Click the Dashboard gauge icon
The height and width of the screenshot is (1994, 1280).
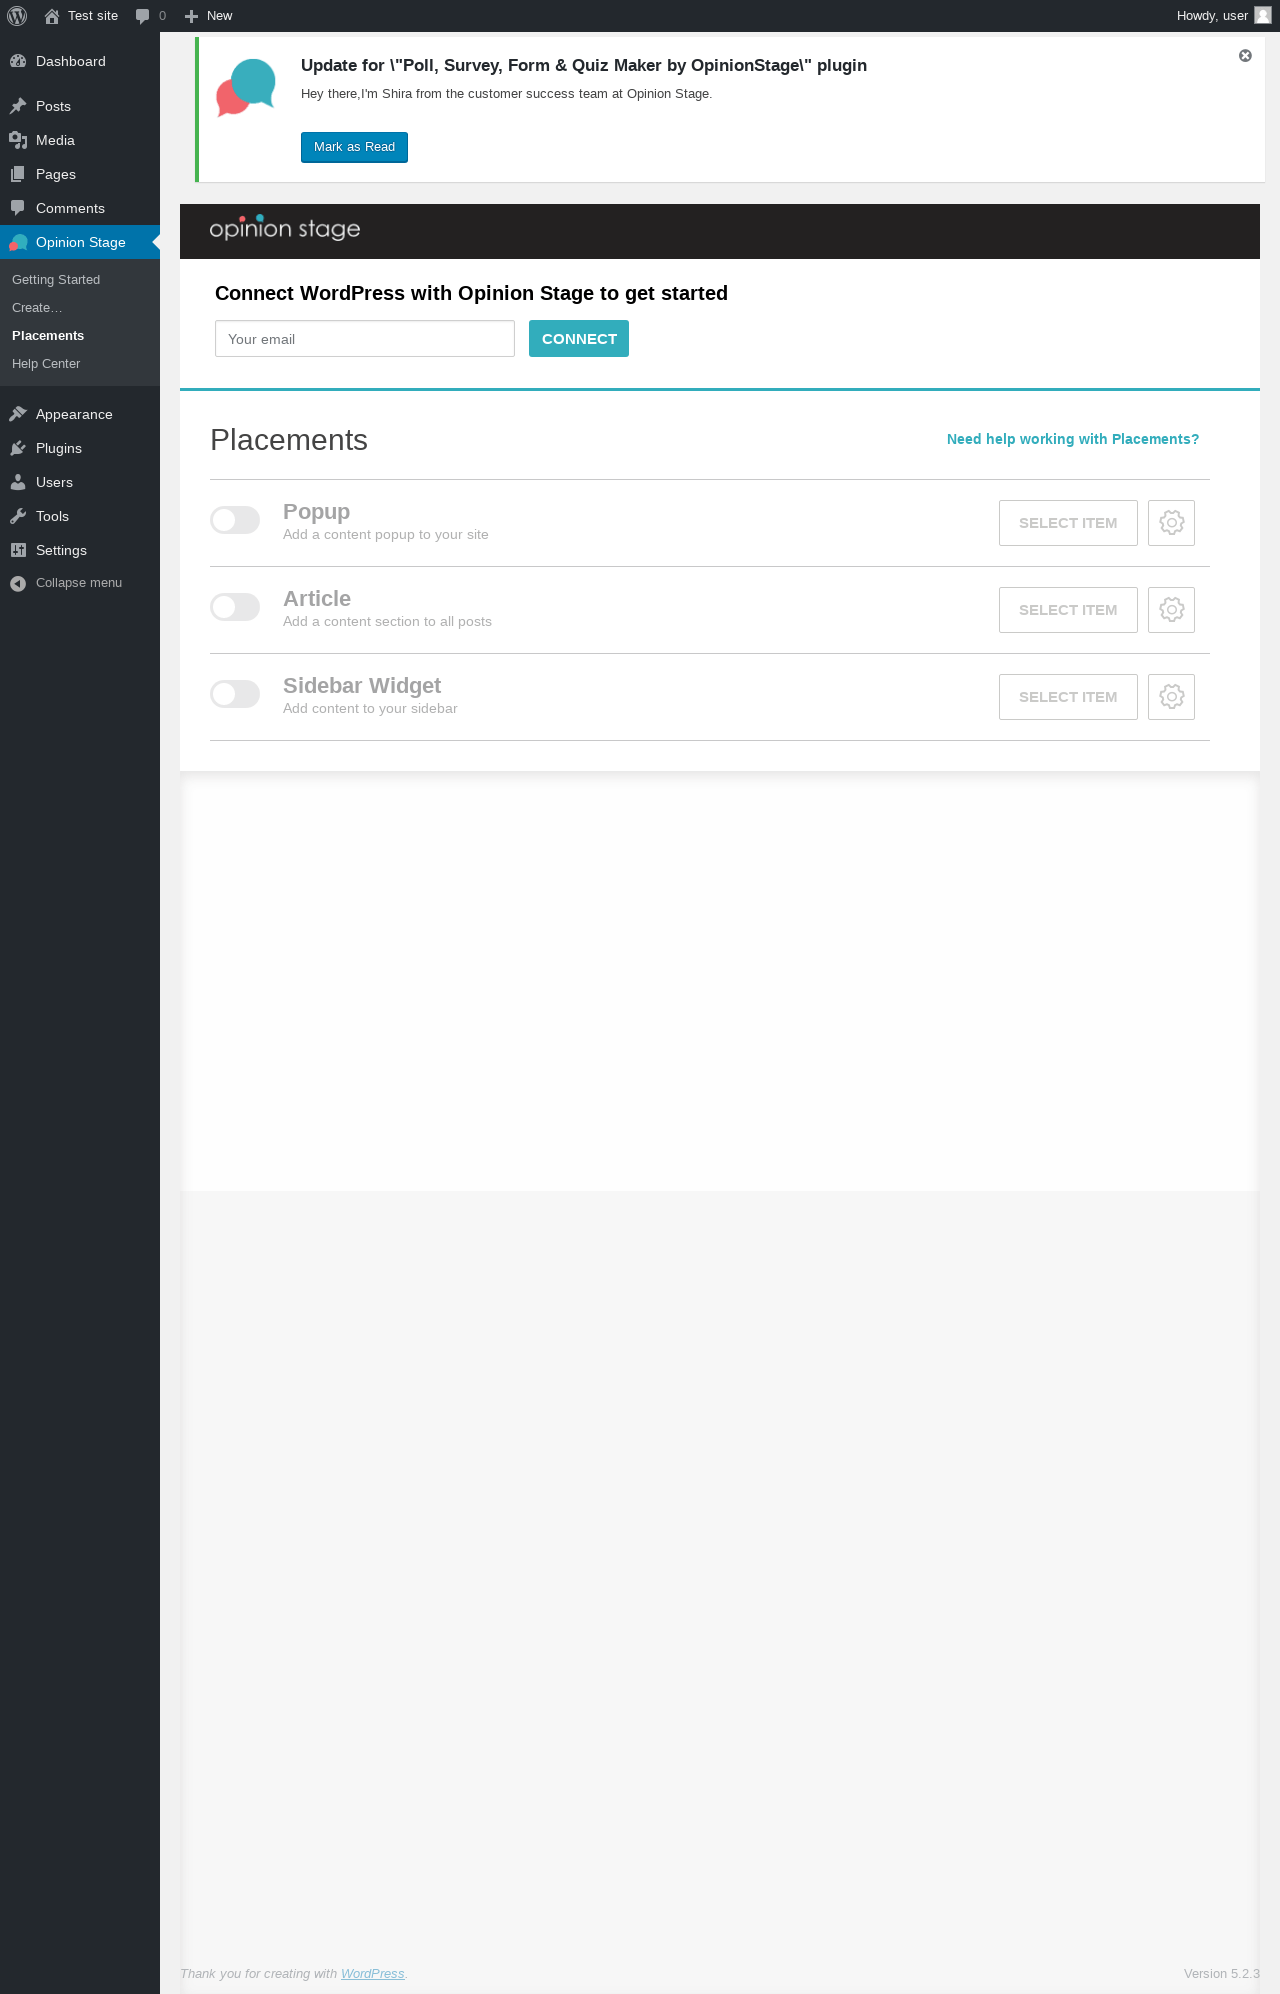click(18, 61)
